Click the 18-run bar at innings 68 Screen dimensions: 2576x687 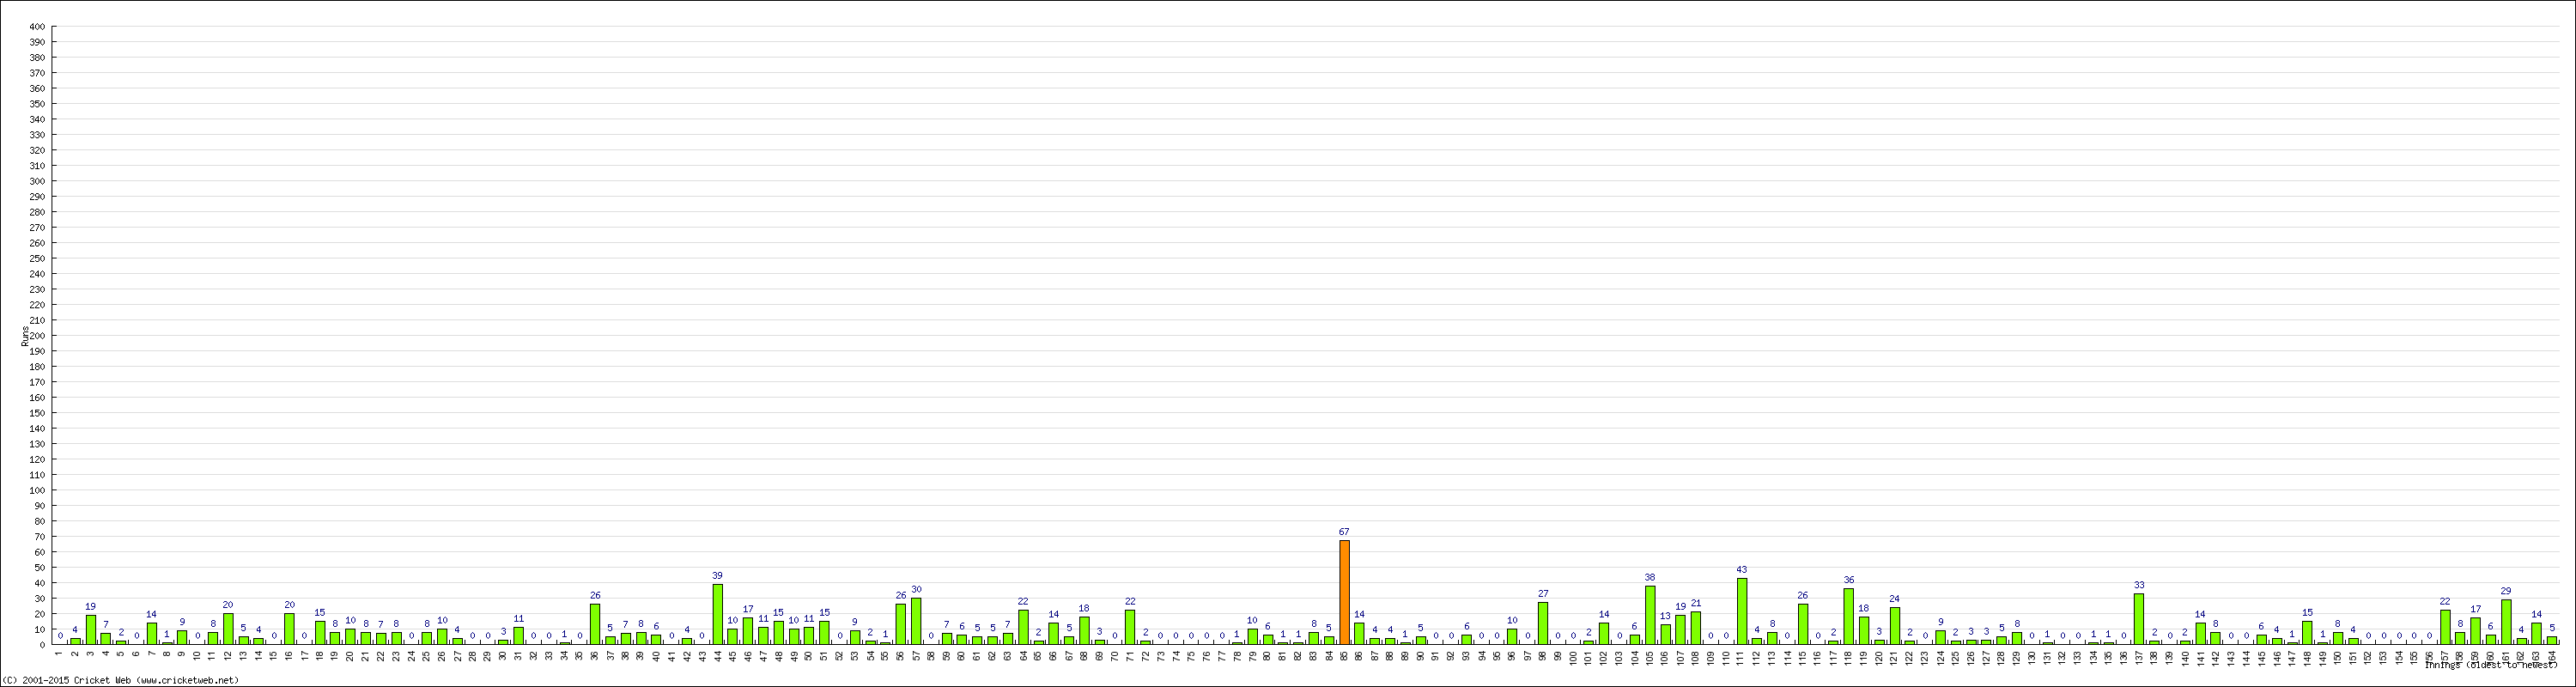[x=1084, y=630]
